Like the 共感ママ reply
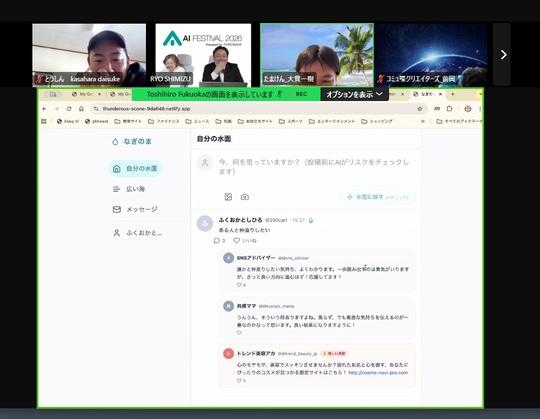Image resolution: width=540 pixels, height=419 pixels. pyautogui.click(x=239, y=333)
